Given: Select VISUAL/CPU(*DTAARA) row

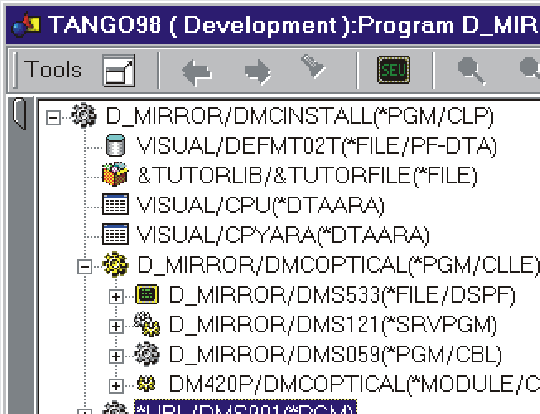Looking at the screenshot, I should point(261,206).
